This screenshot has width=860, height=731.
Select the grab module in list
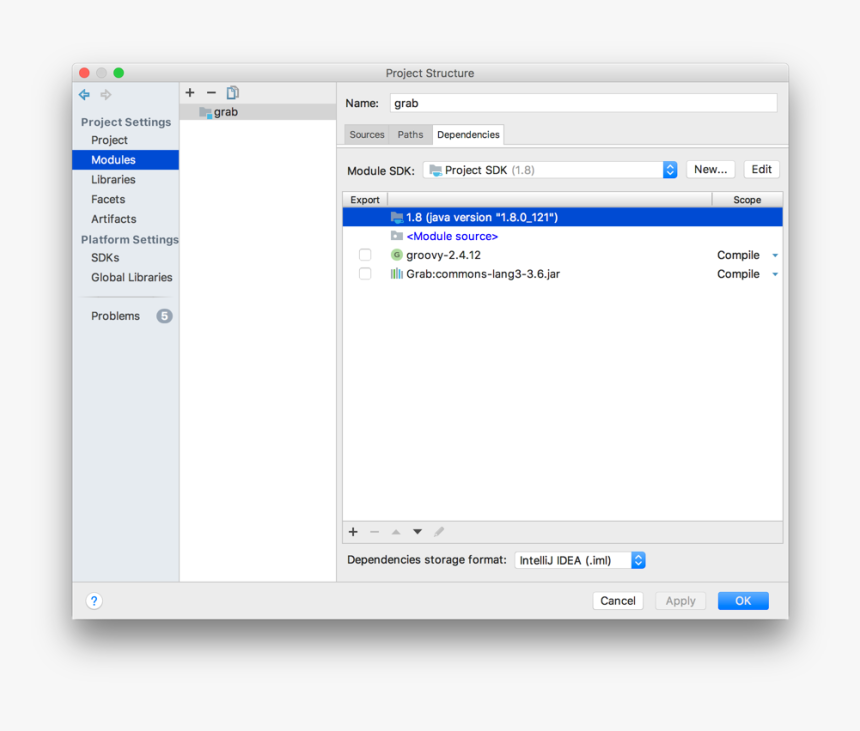tap(258, 112)
